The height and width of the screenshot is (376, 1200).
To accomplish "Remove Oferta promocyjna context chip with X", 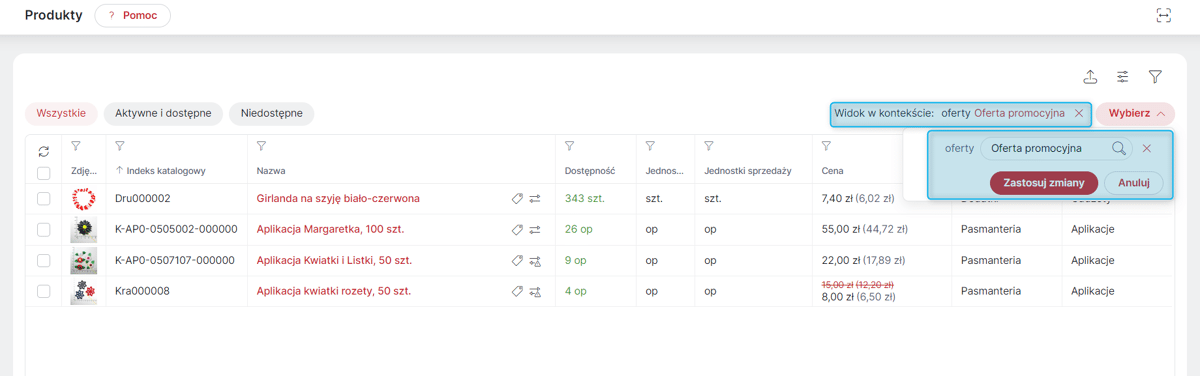I will (1079, 114).
